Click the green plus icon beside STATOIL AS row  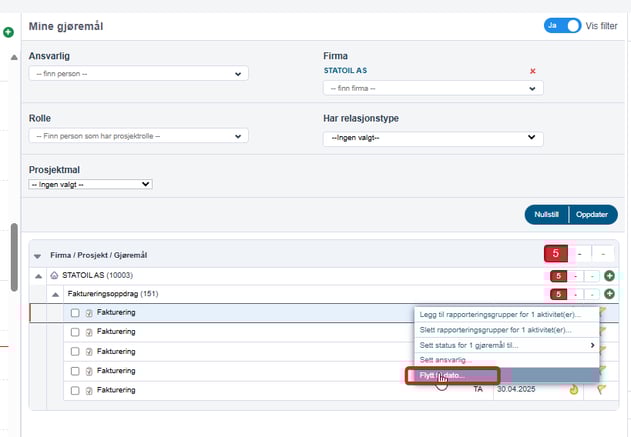[x=609, y=275]
